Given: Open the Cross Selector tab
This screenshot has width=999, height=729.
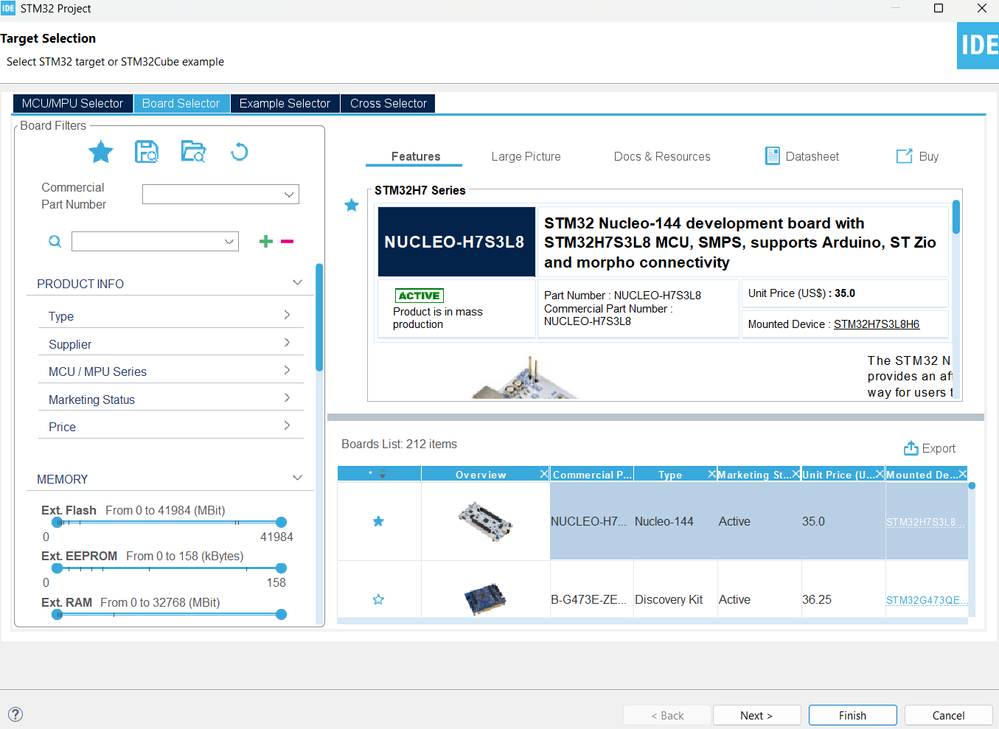Looking at the screenshot, I should point(388,103).
